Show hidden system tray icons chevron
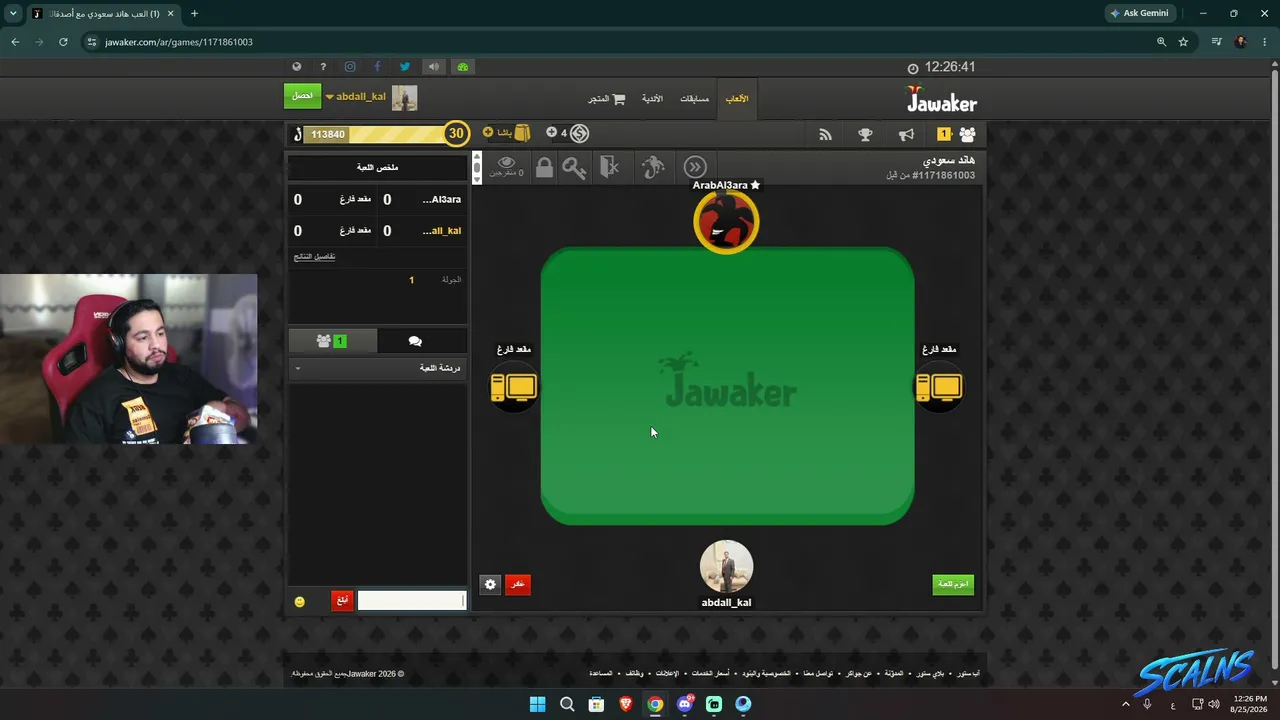The image size is (1280, 720). pyautogui.click(x=1125, y=704)
